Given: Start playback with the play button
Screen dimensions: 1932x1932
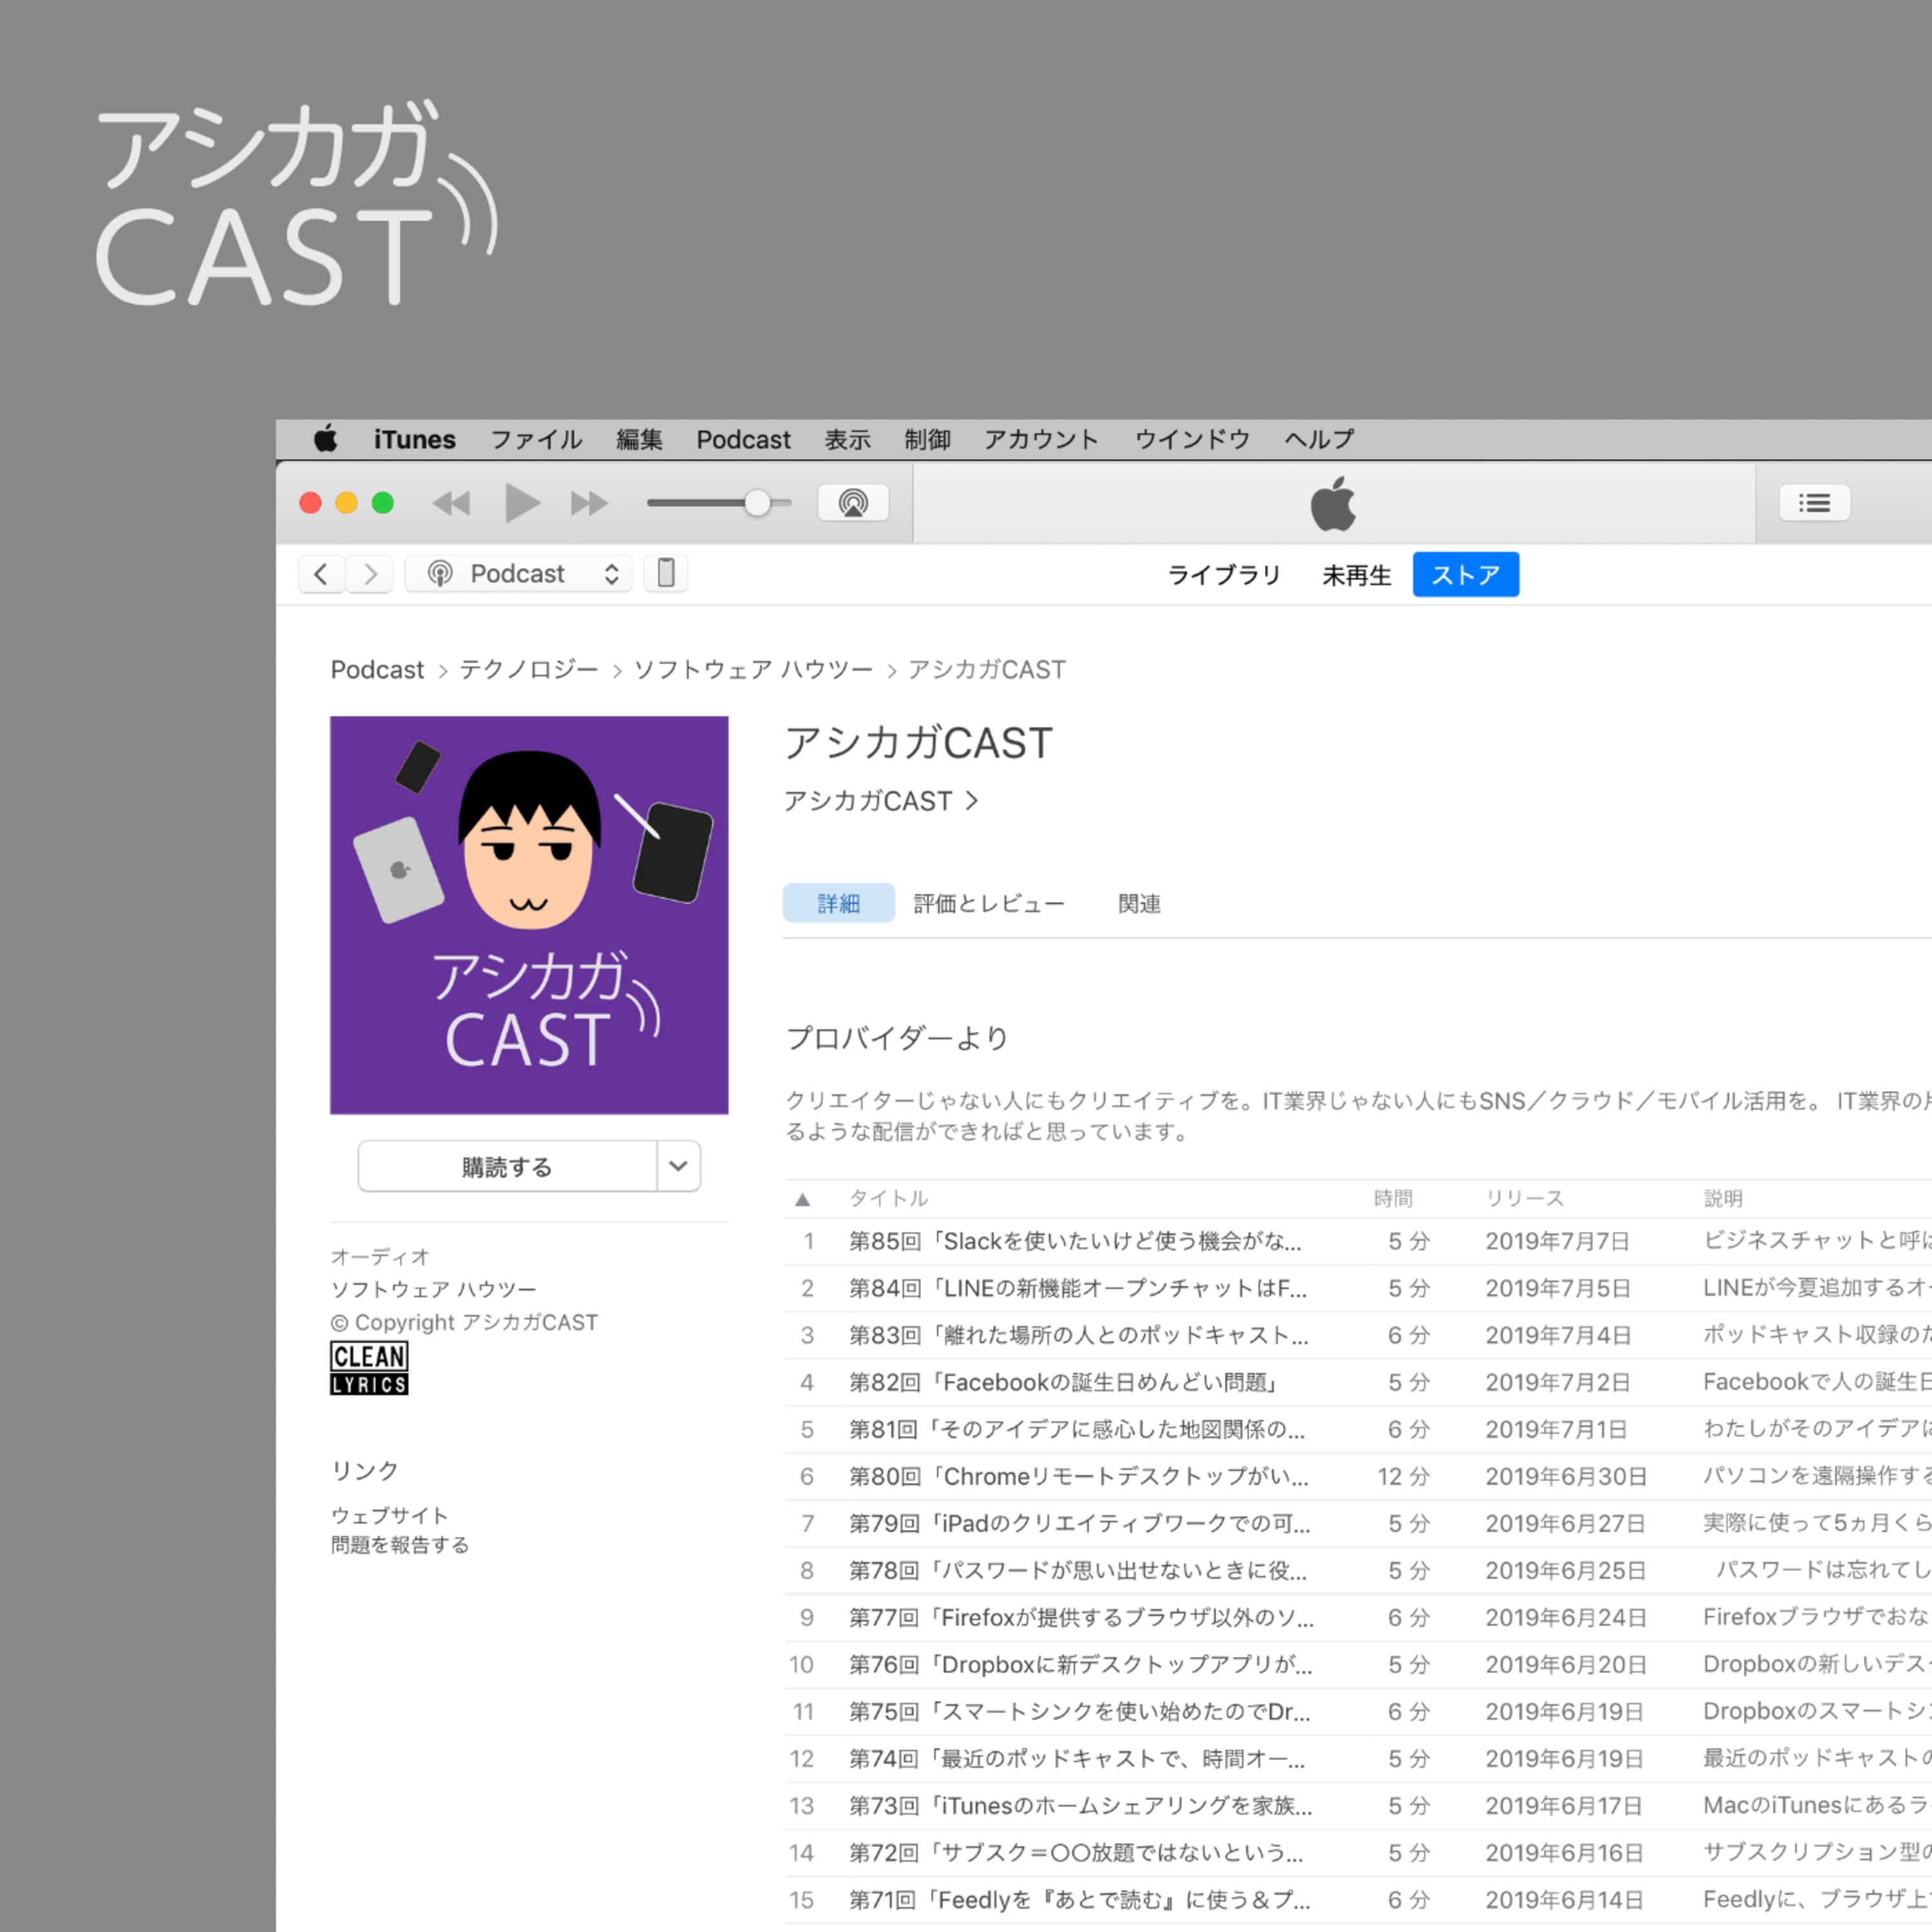Looking at the screenshot, I should 521,503.
